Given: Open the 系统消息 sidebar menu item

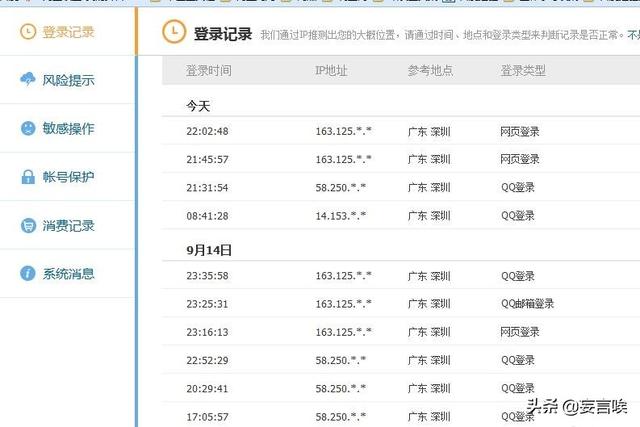Looking at the screenshot, I should tap(67, 274).
